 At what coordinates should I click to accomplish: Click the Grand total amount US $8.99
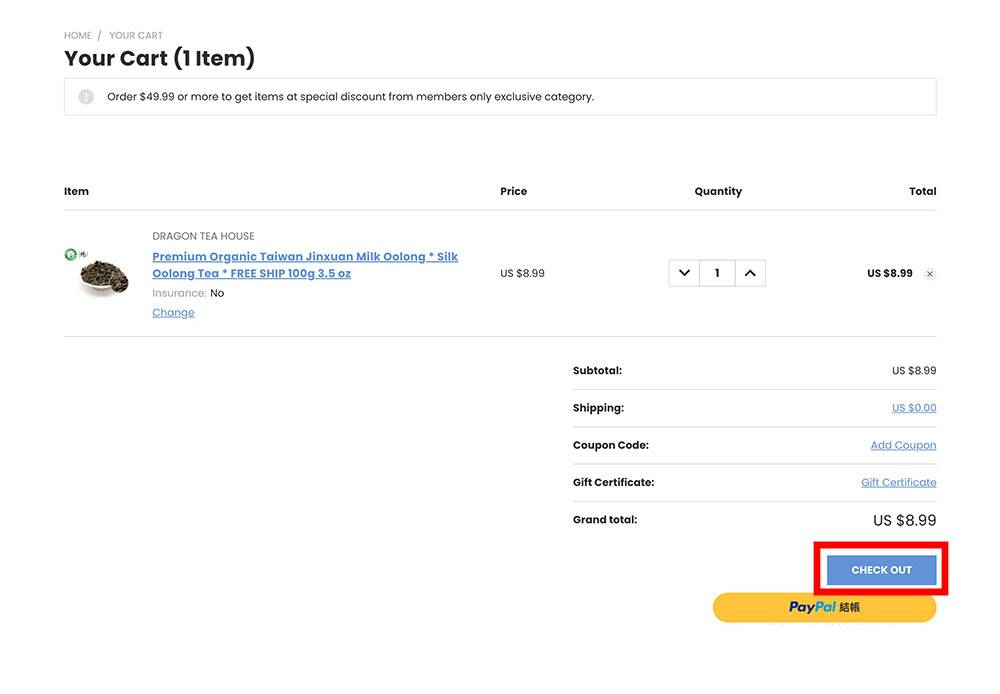click(904, 520)
